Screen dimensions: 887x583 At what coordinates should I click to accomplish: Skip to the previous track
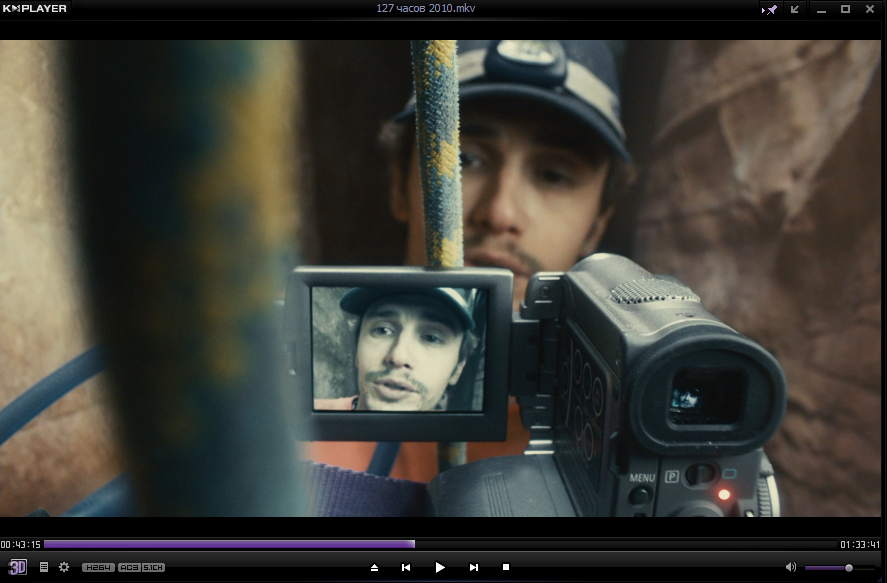point(406,567)
